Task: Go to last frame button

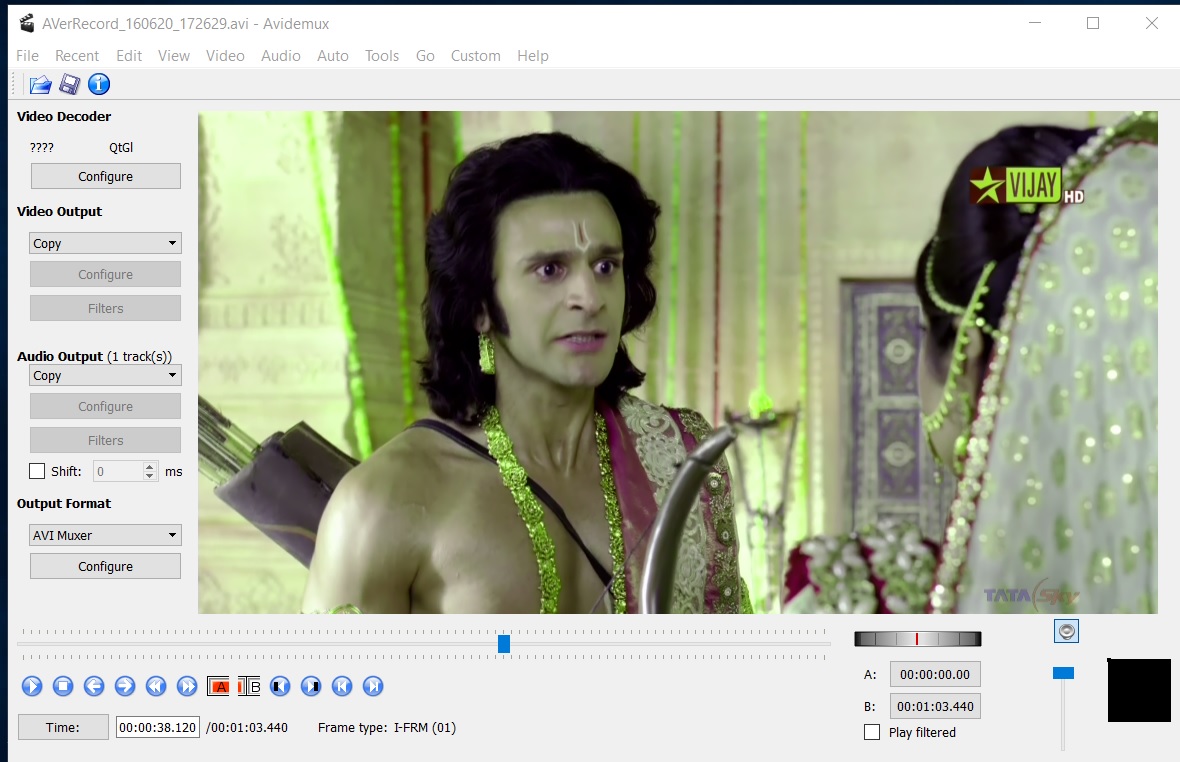Action: pos(373,686)
